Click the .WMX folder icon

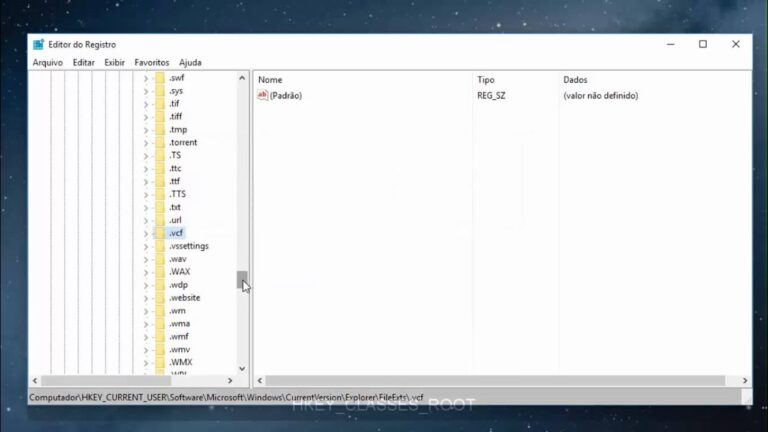pyautogui.click(x=160, y=362)
